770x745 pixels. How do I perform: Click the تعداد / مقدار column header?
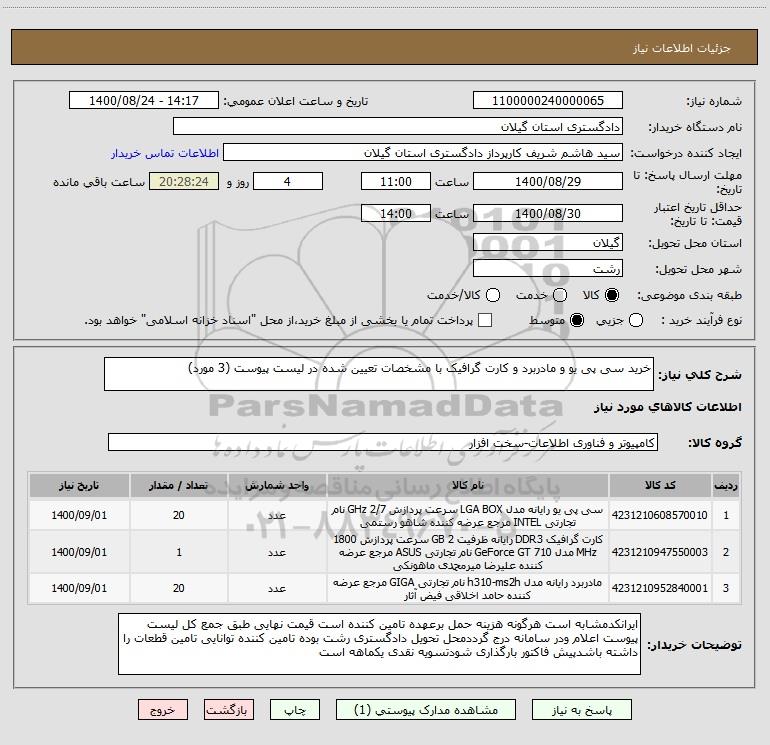coord(178,486)
